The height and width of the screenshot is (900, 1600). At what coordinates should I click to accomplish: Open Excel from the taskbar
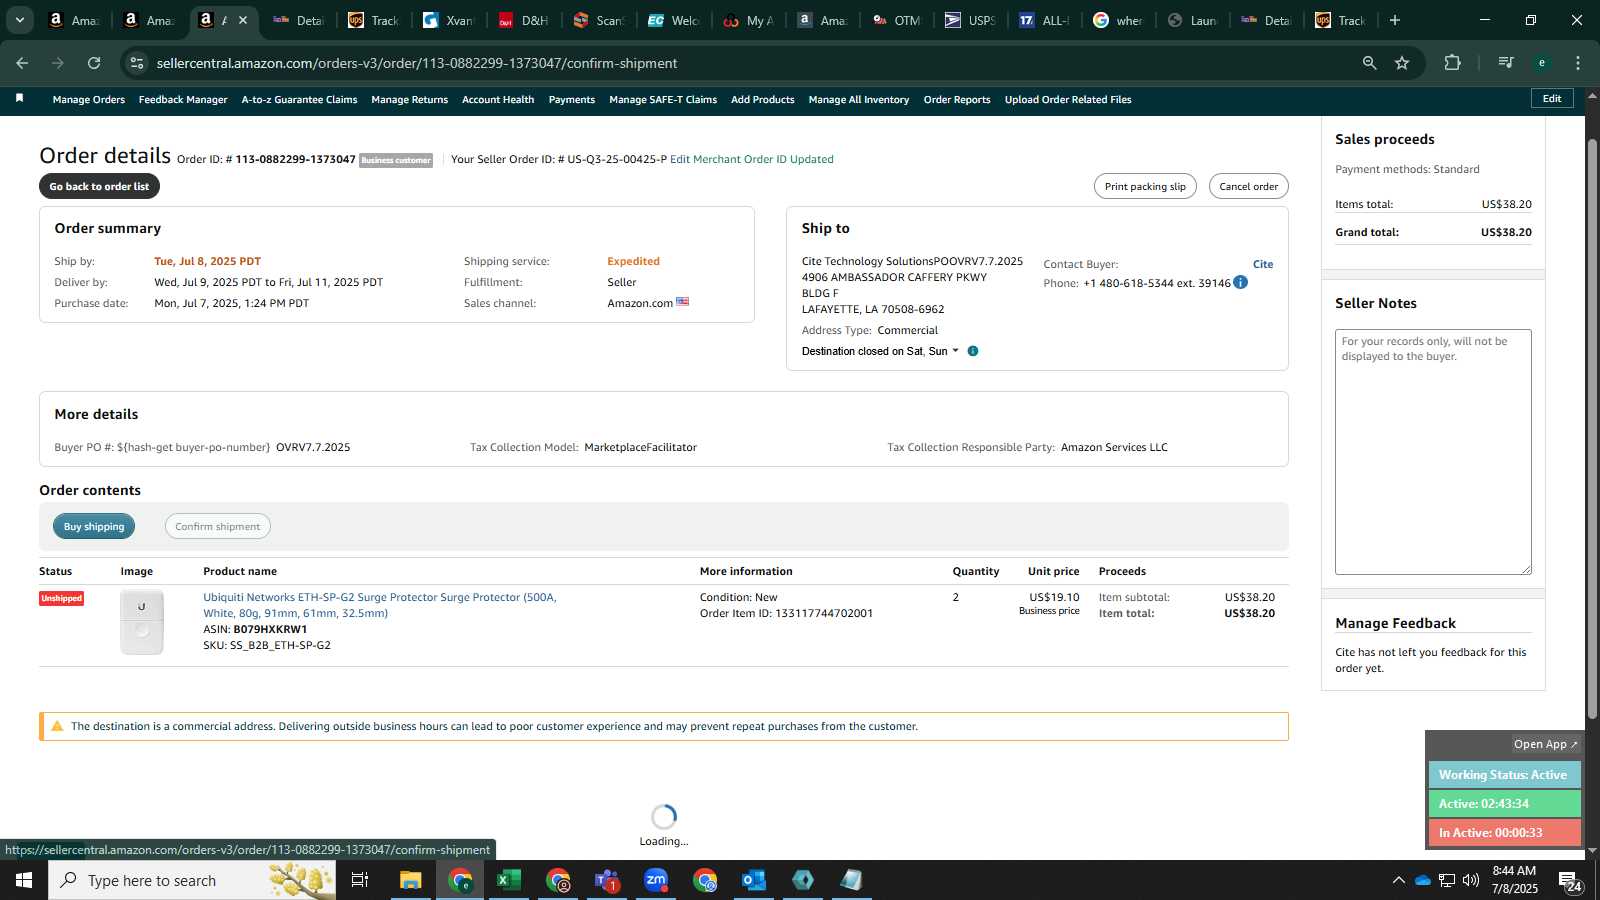pos(509,880)
